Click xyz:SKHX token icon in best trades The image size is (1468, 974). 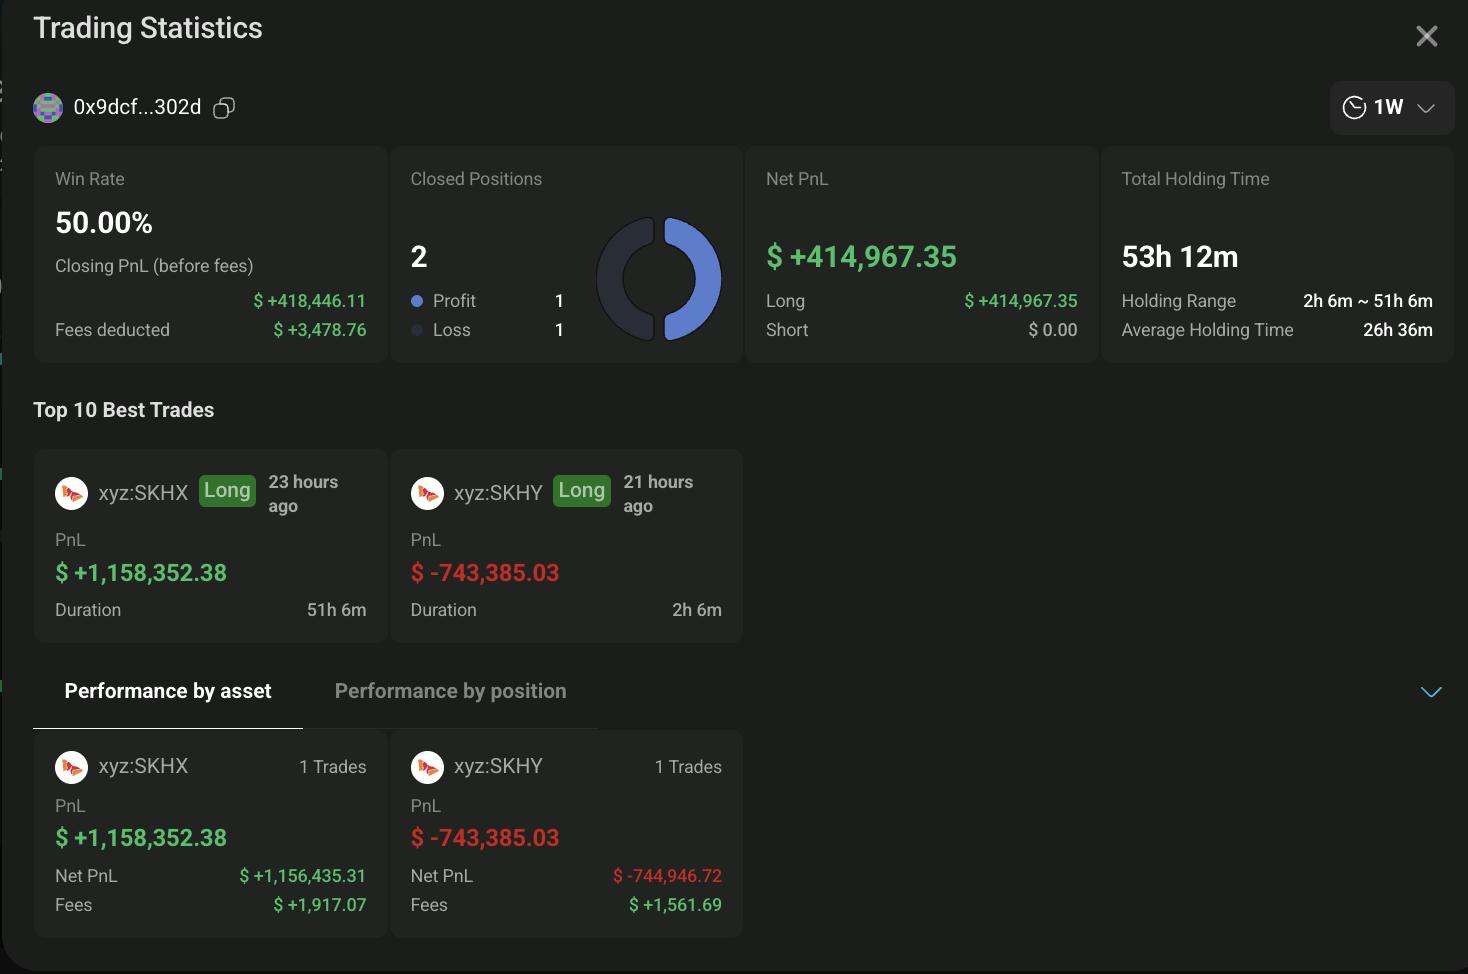(71, 493)
